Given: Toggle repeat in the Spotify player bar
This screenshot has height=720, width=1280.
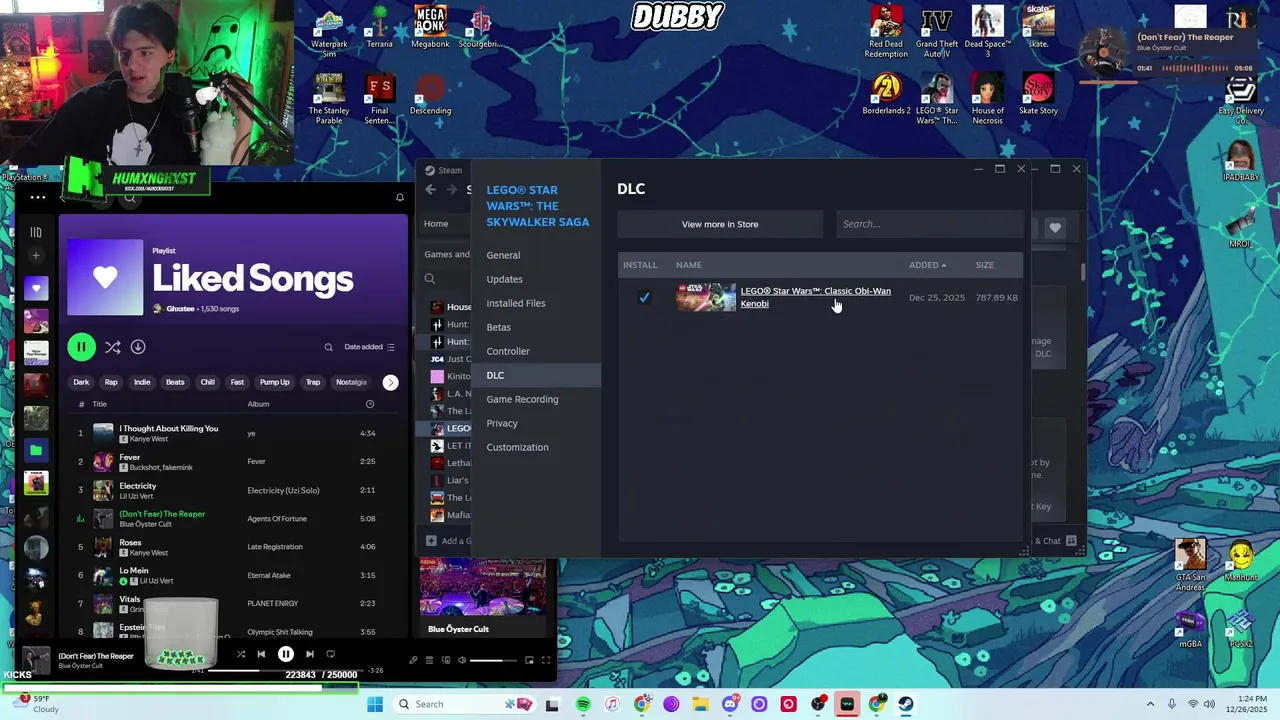Looking at the screenshot, I should (x=330, y=654).
